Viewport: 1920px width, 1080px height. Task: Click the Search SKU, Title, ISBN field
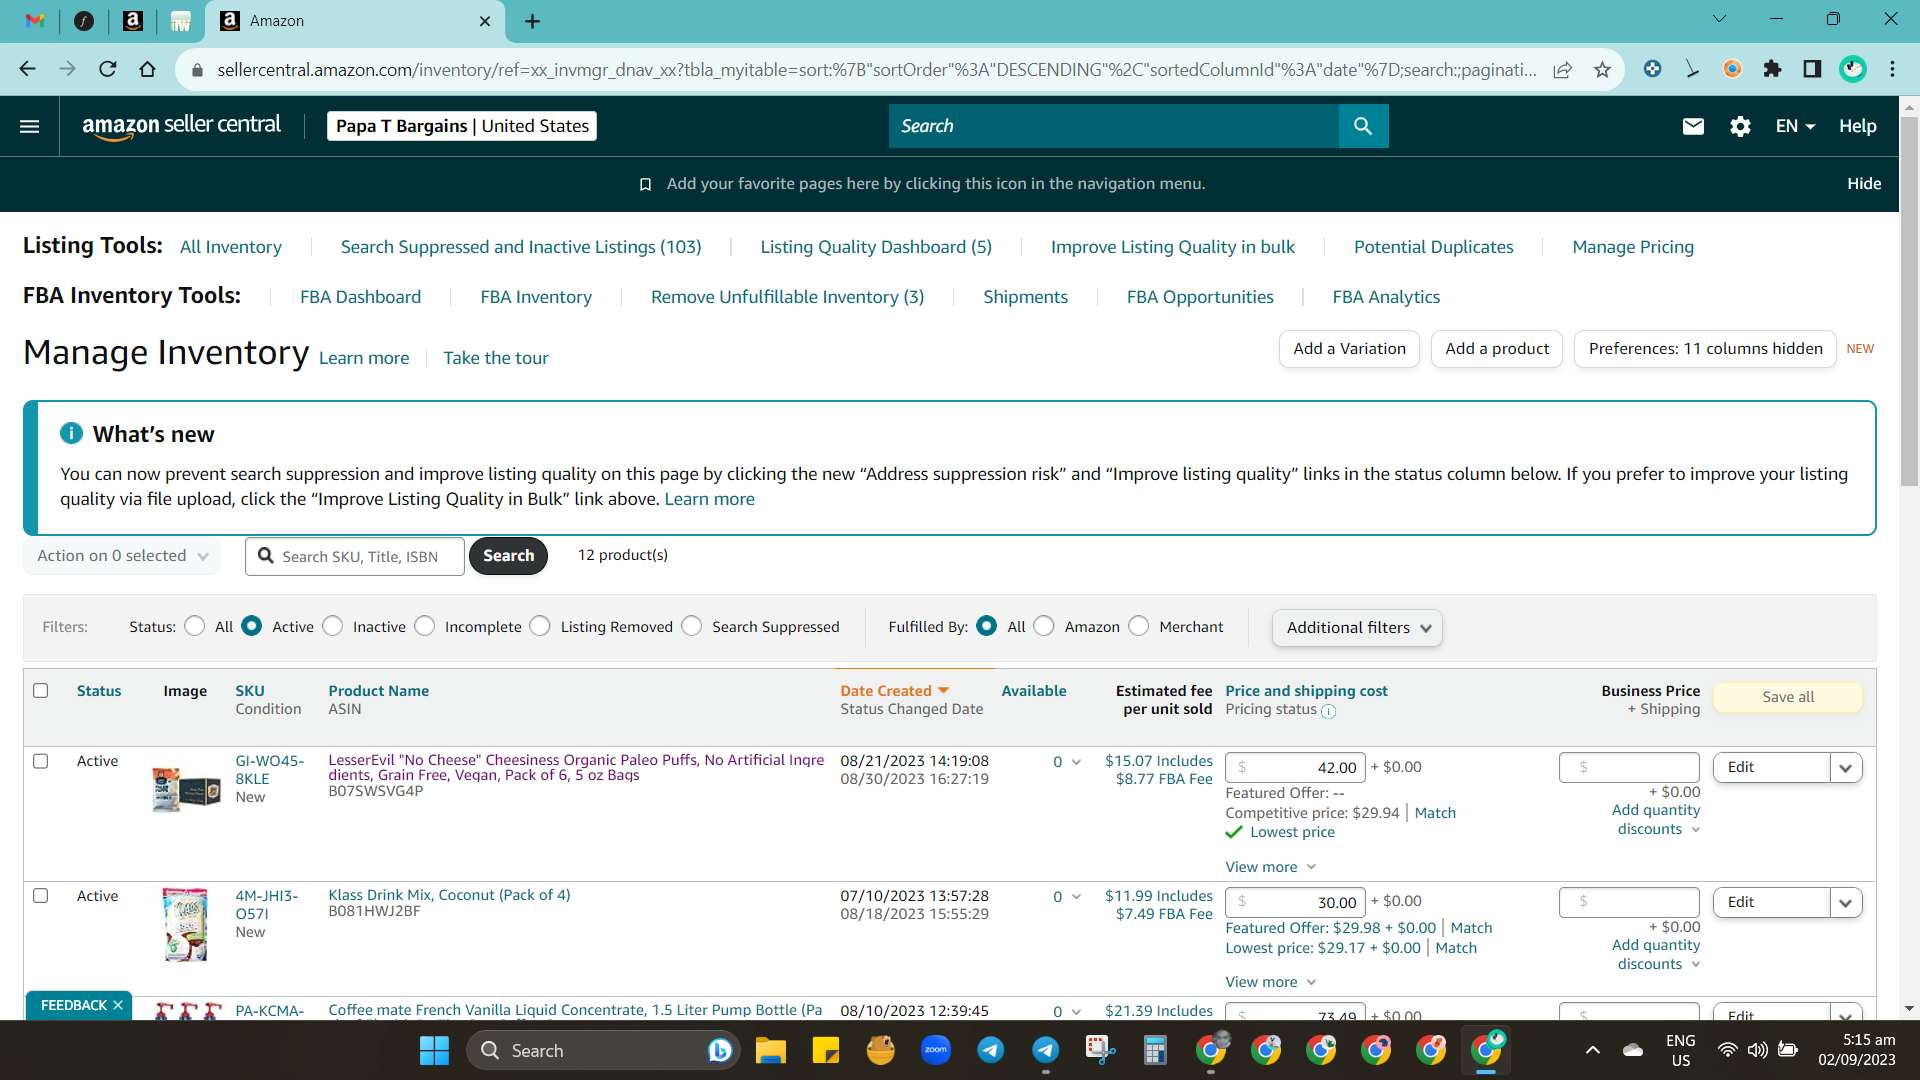tap(355, 556)
